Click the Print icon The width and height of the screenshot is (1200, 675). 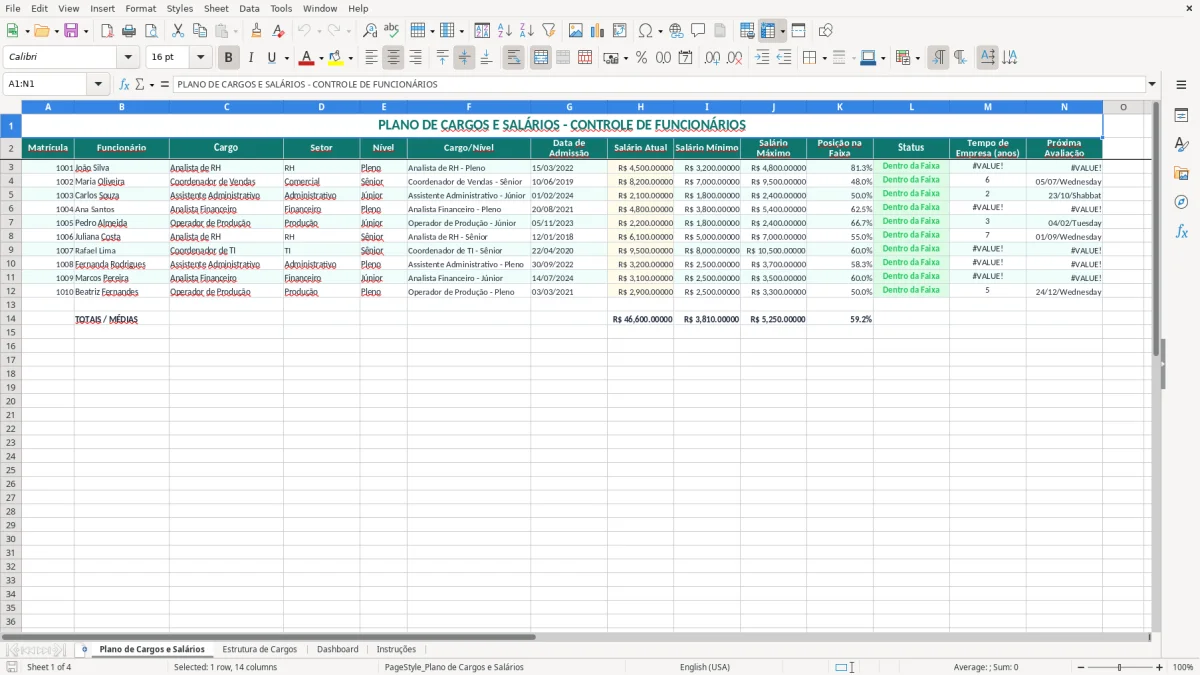tap(129, 31)
